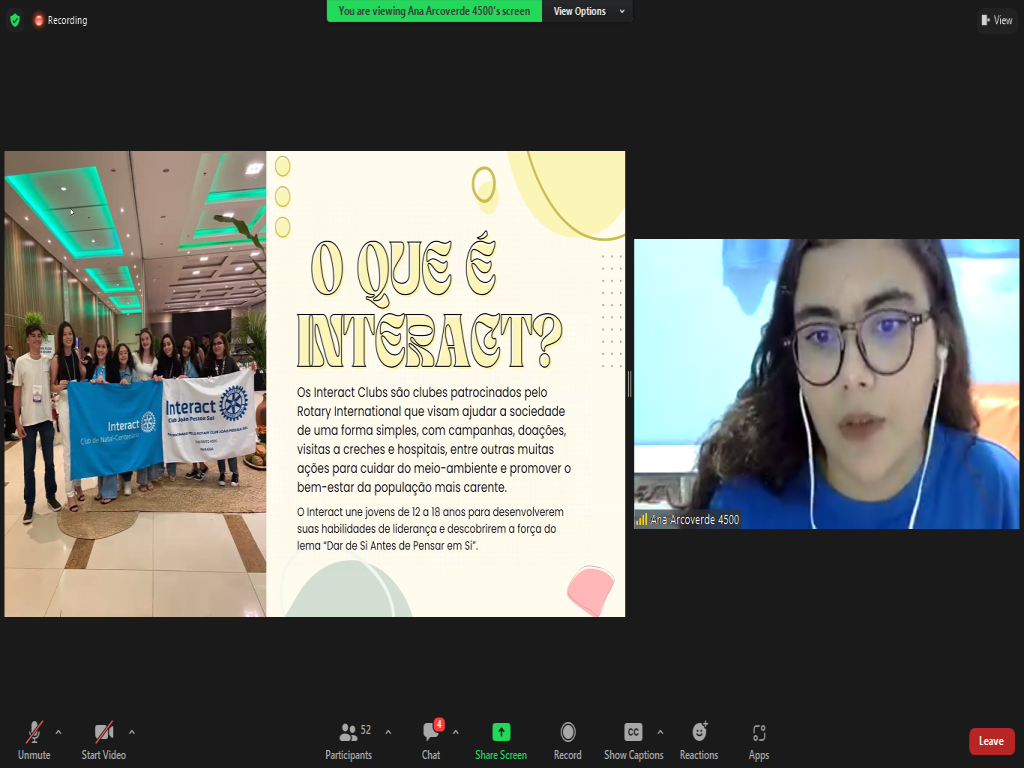The width and height of the screenshot is (1024, 768).
Task: Start recording with the Record button
Action: 567,740
